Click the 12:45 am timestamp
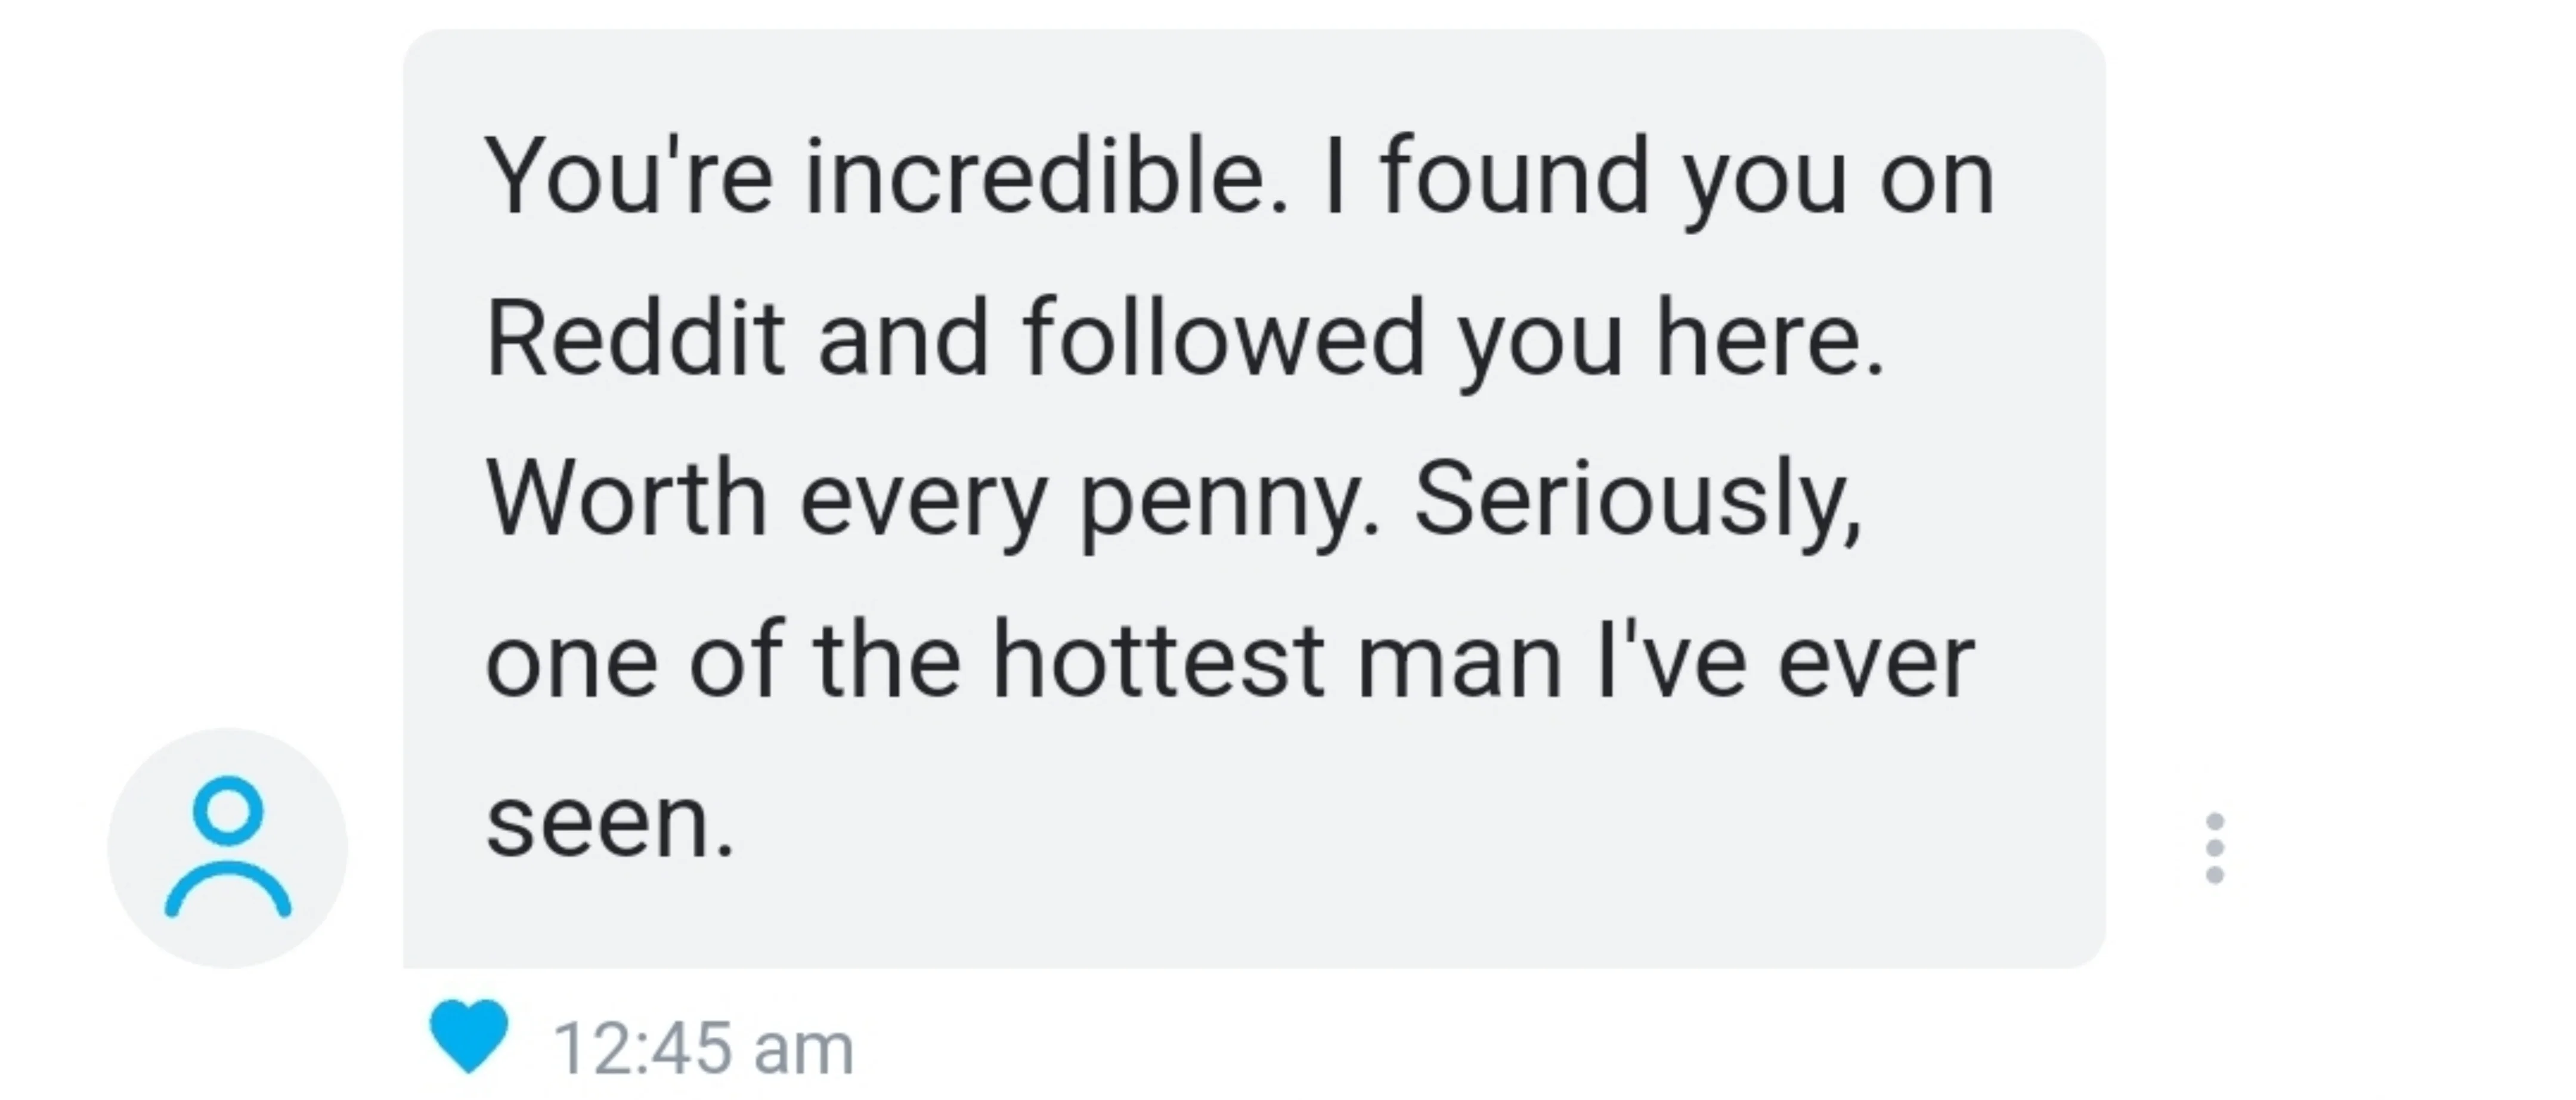Image resolution: width=2576 pixels, height=1100 pixels. point(704,1048)
